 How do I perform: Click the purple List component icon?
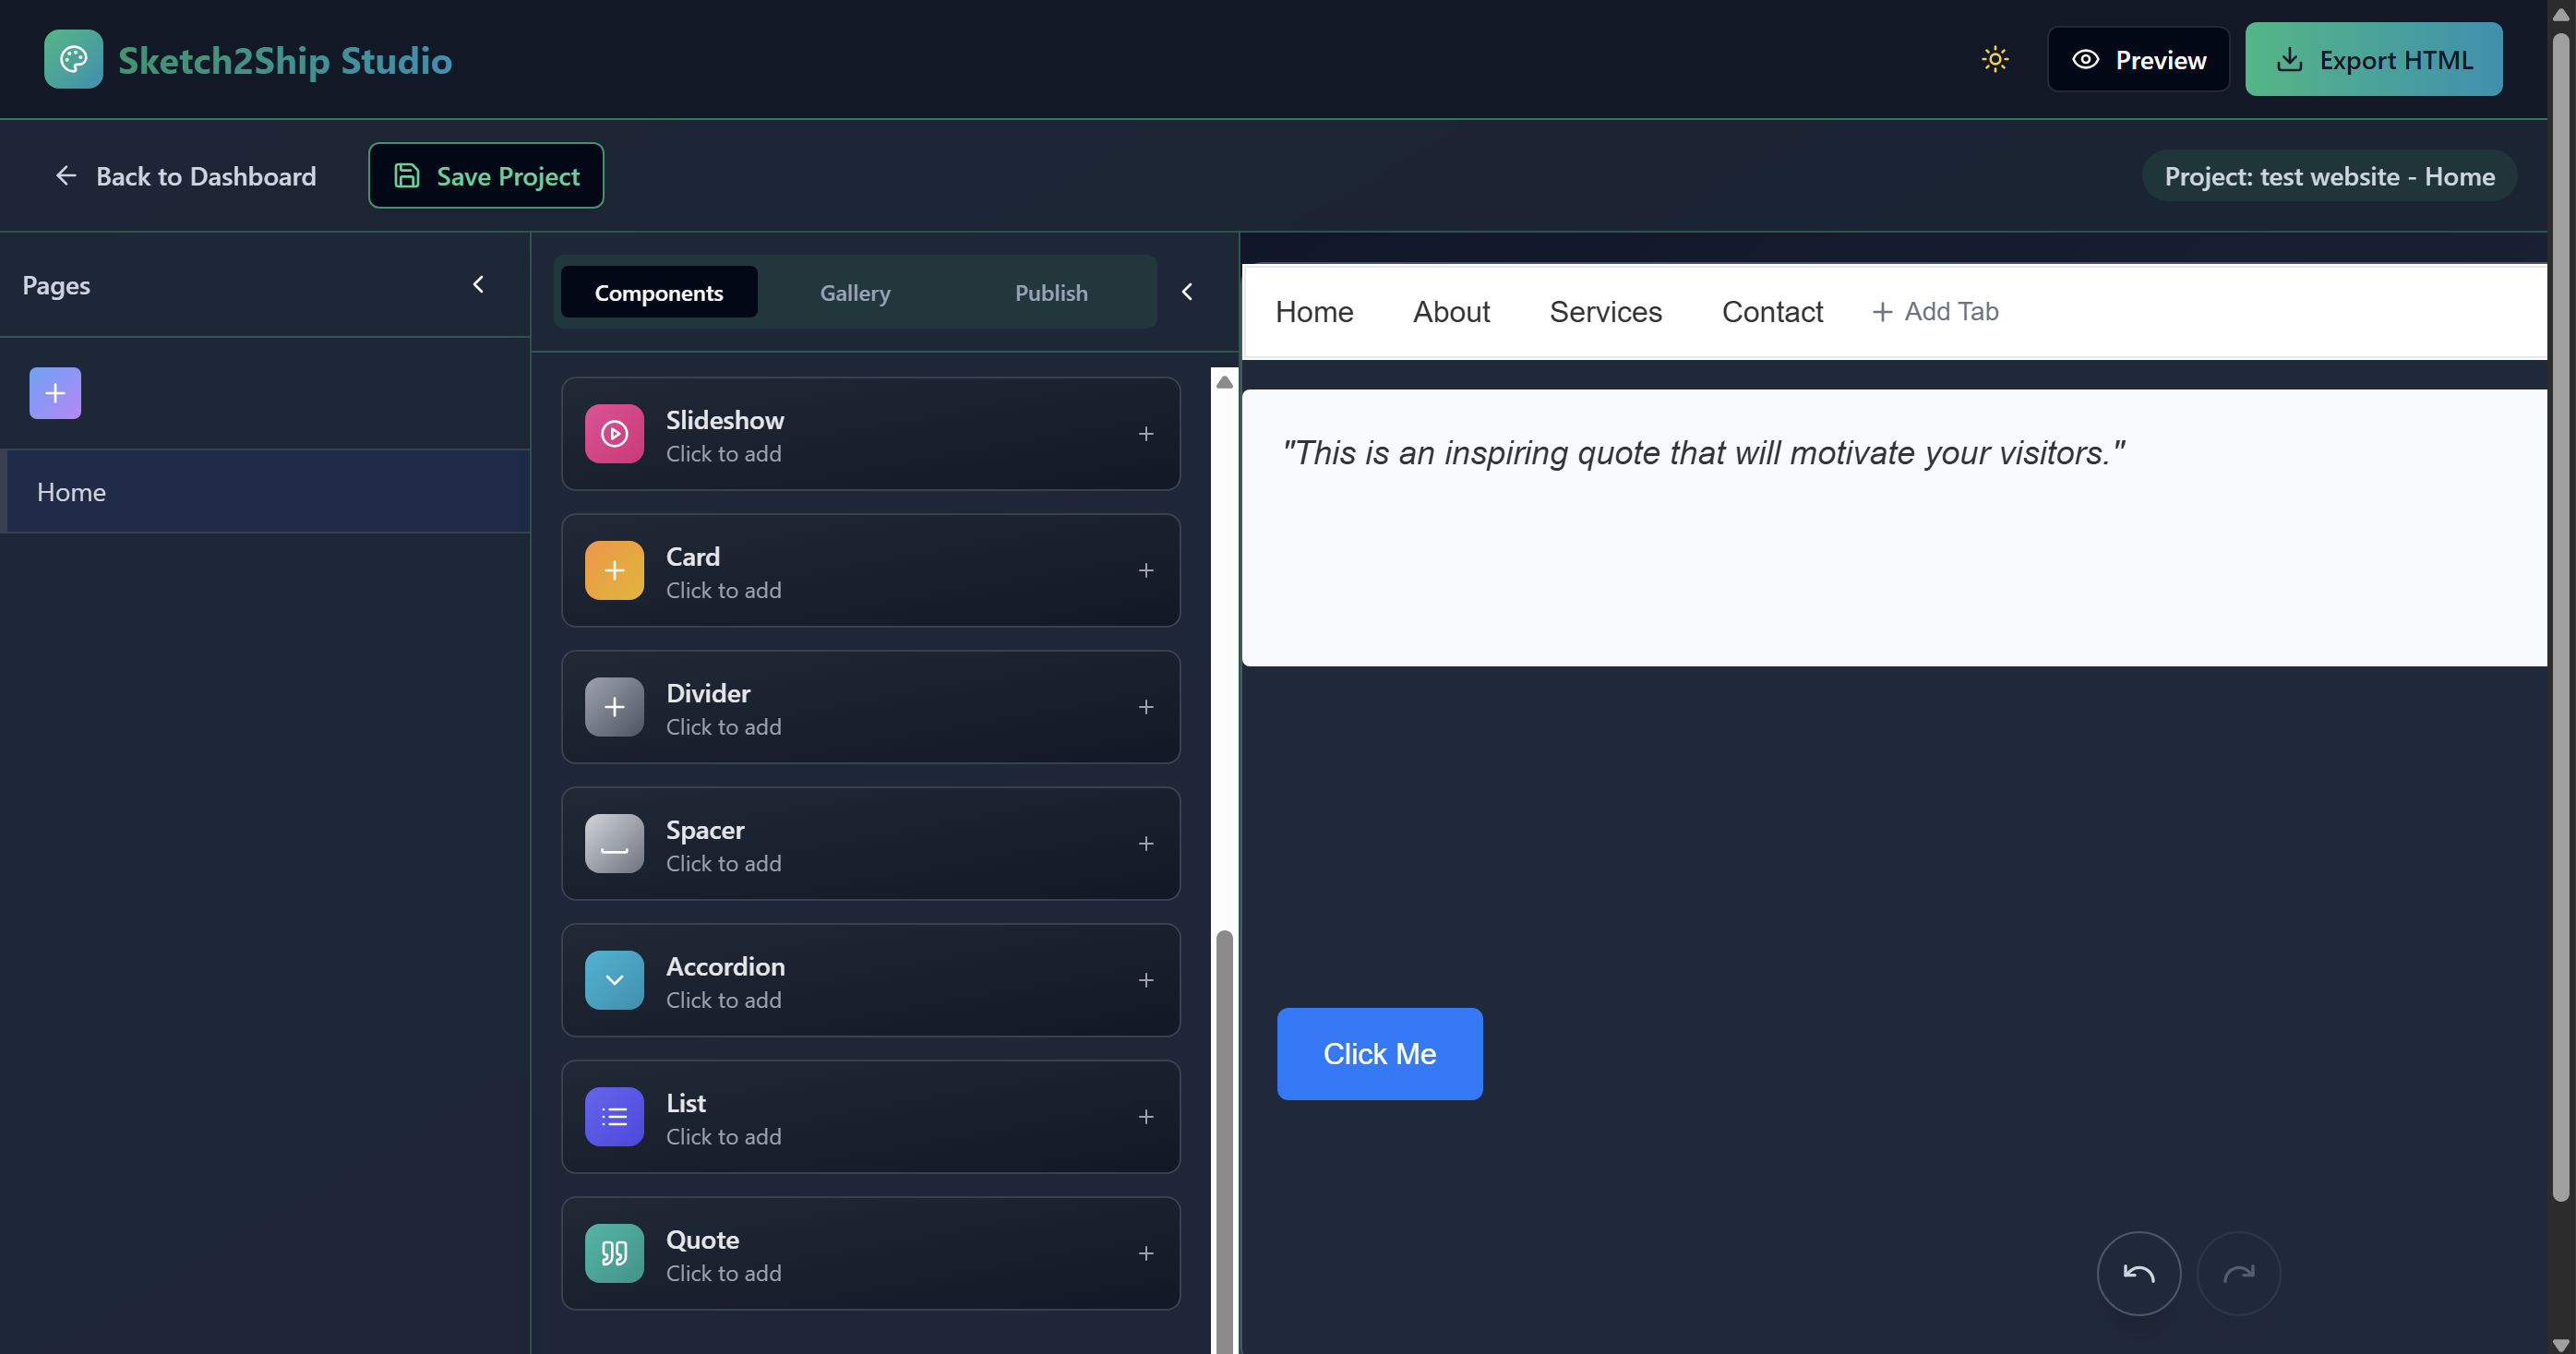click(x=614, y=1117)
